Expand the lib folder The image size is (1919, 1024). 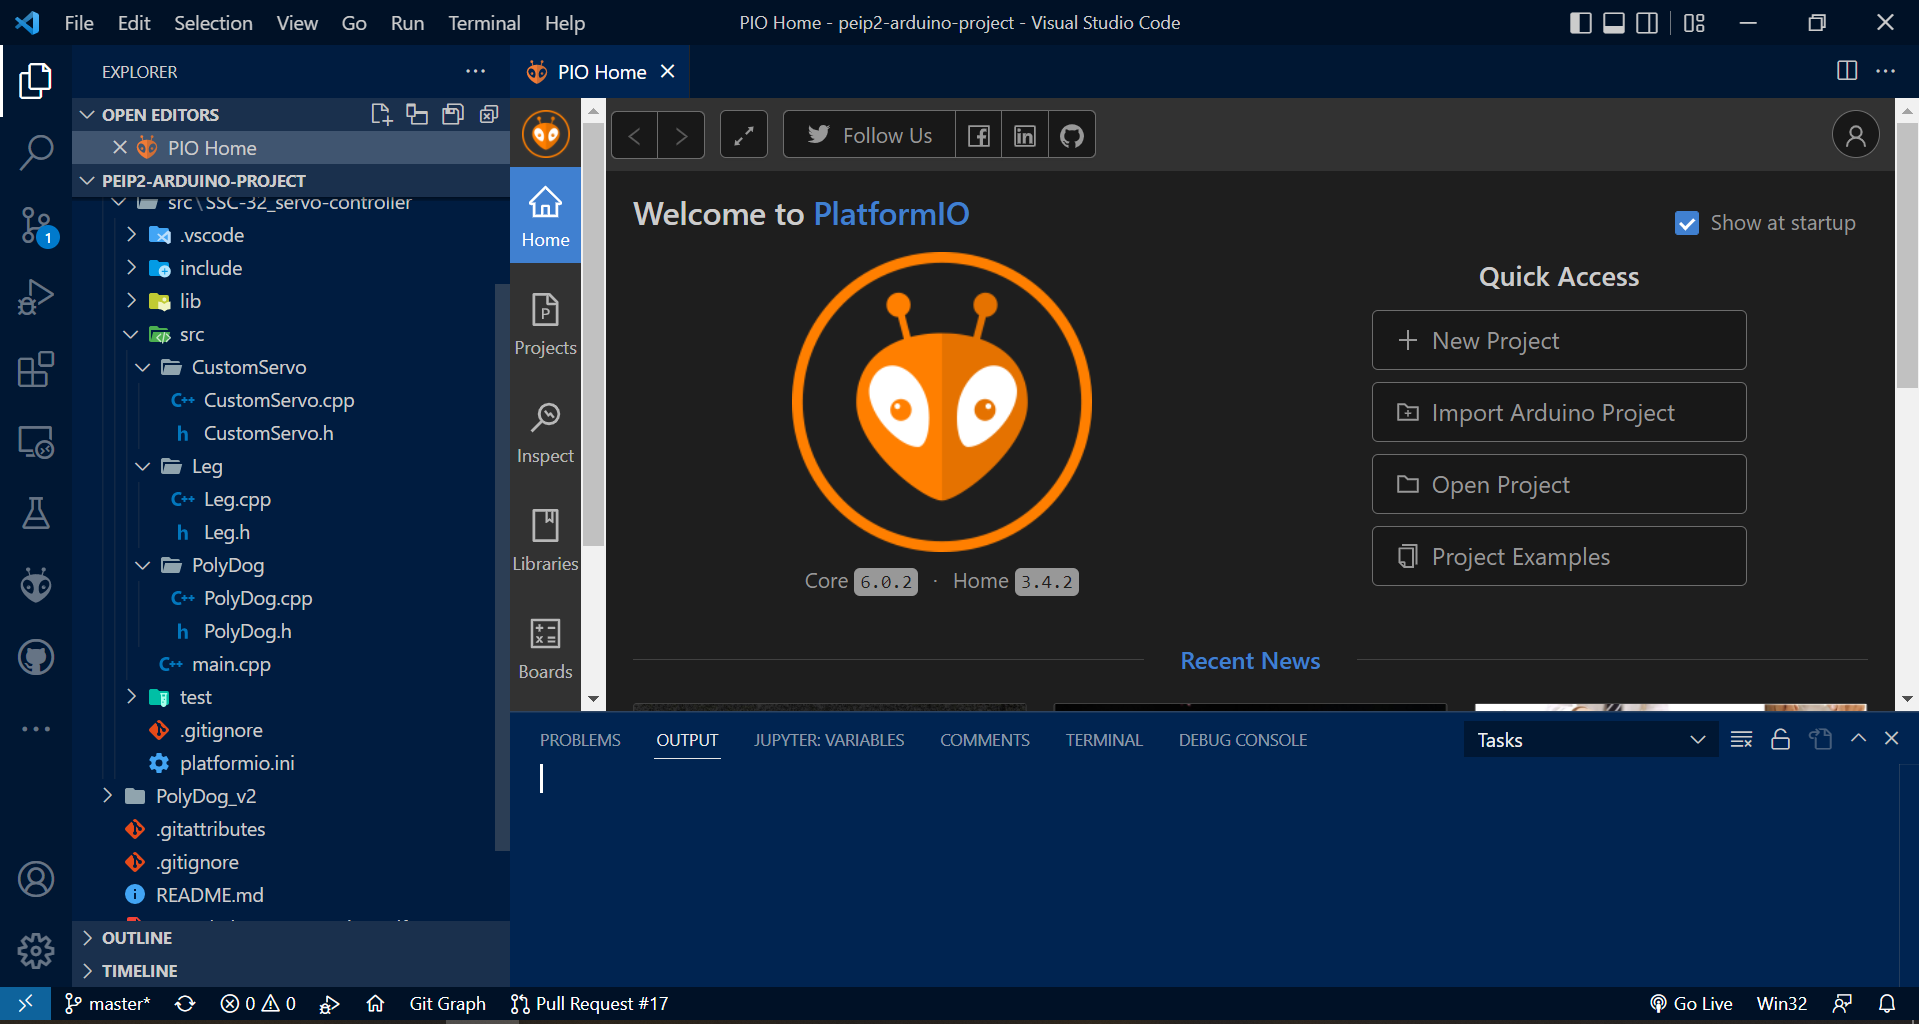click(x=131, y=301)
